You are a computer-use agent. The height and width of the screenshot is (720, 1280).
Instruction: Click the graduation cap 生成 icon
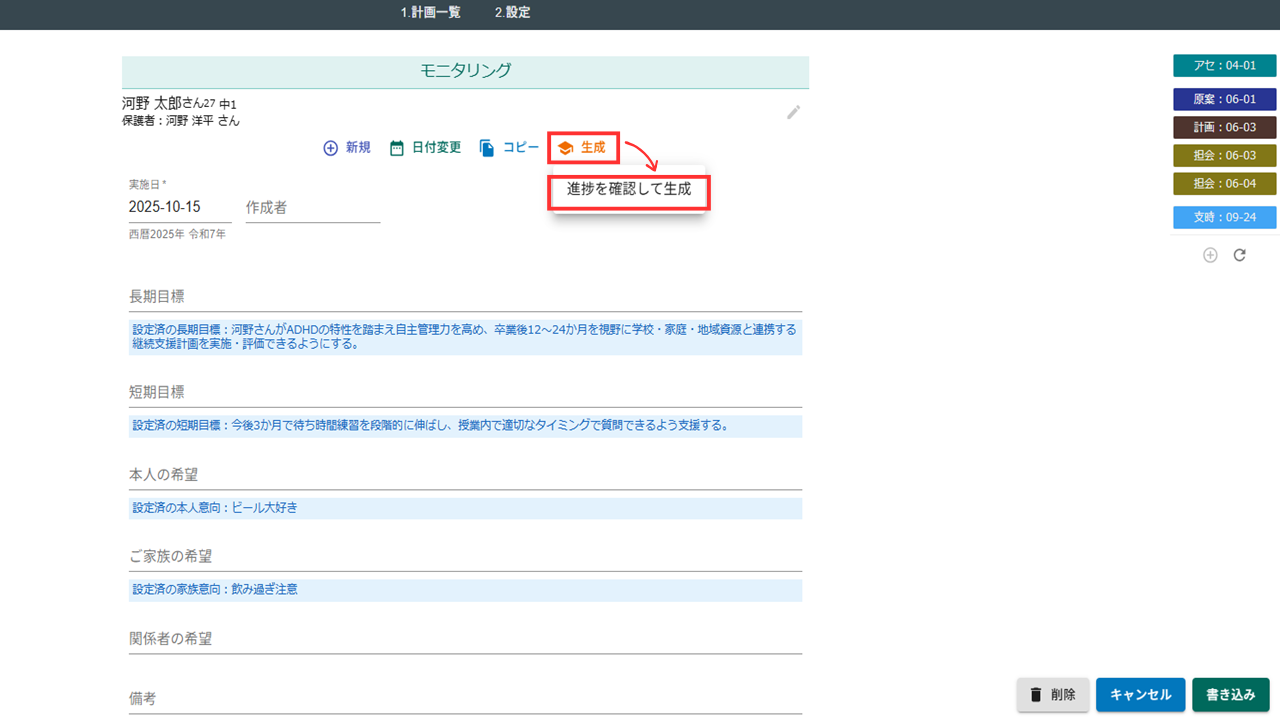tap(565, 148)
